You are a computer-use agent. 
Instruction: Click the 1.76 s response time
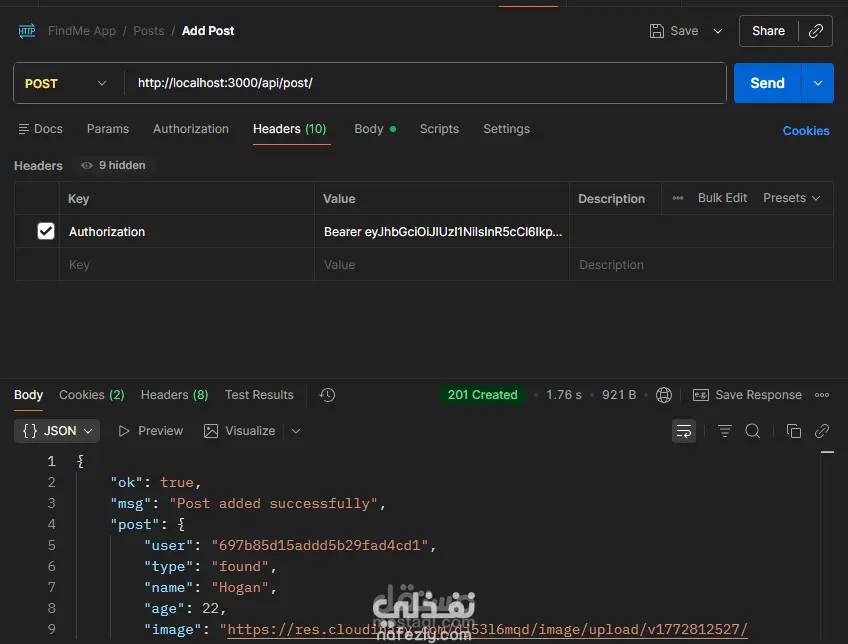point(564,395)
